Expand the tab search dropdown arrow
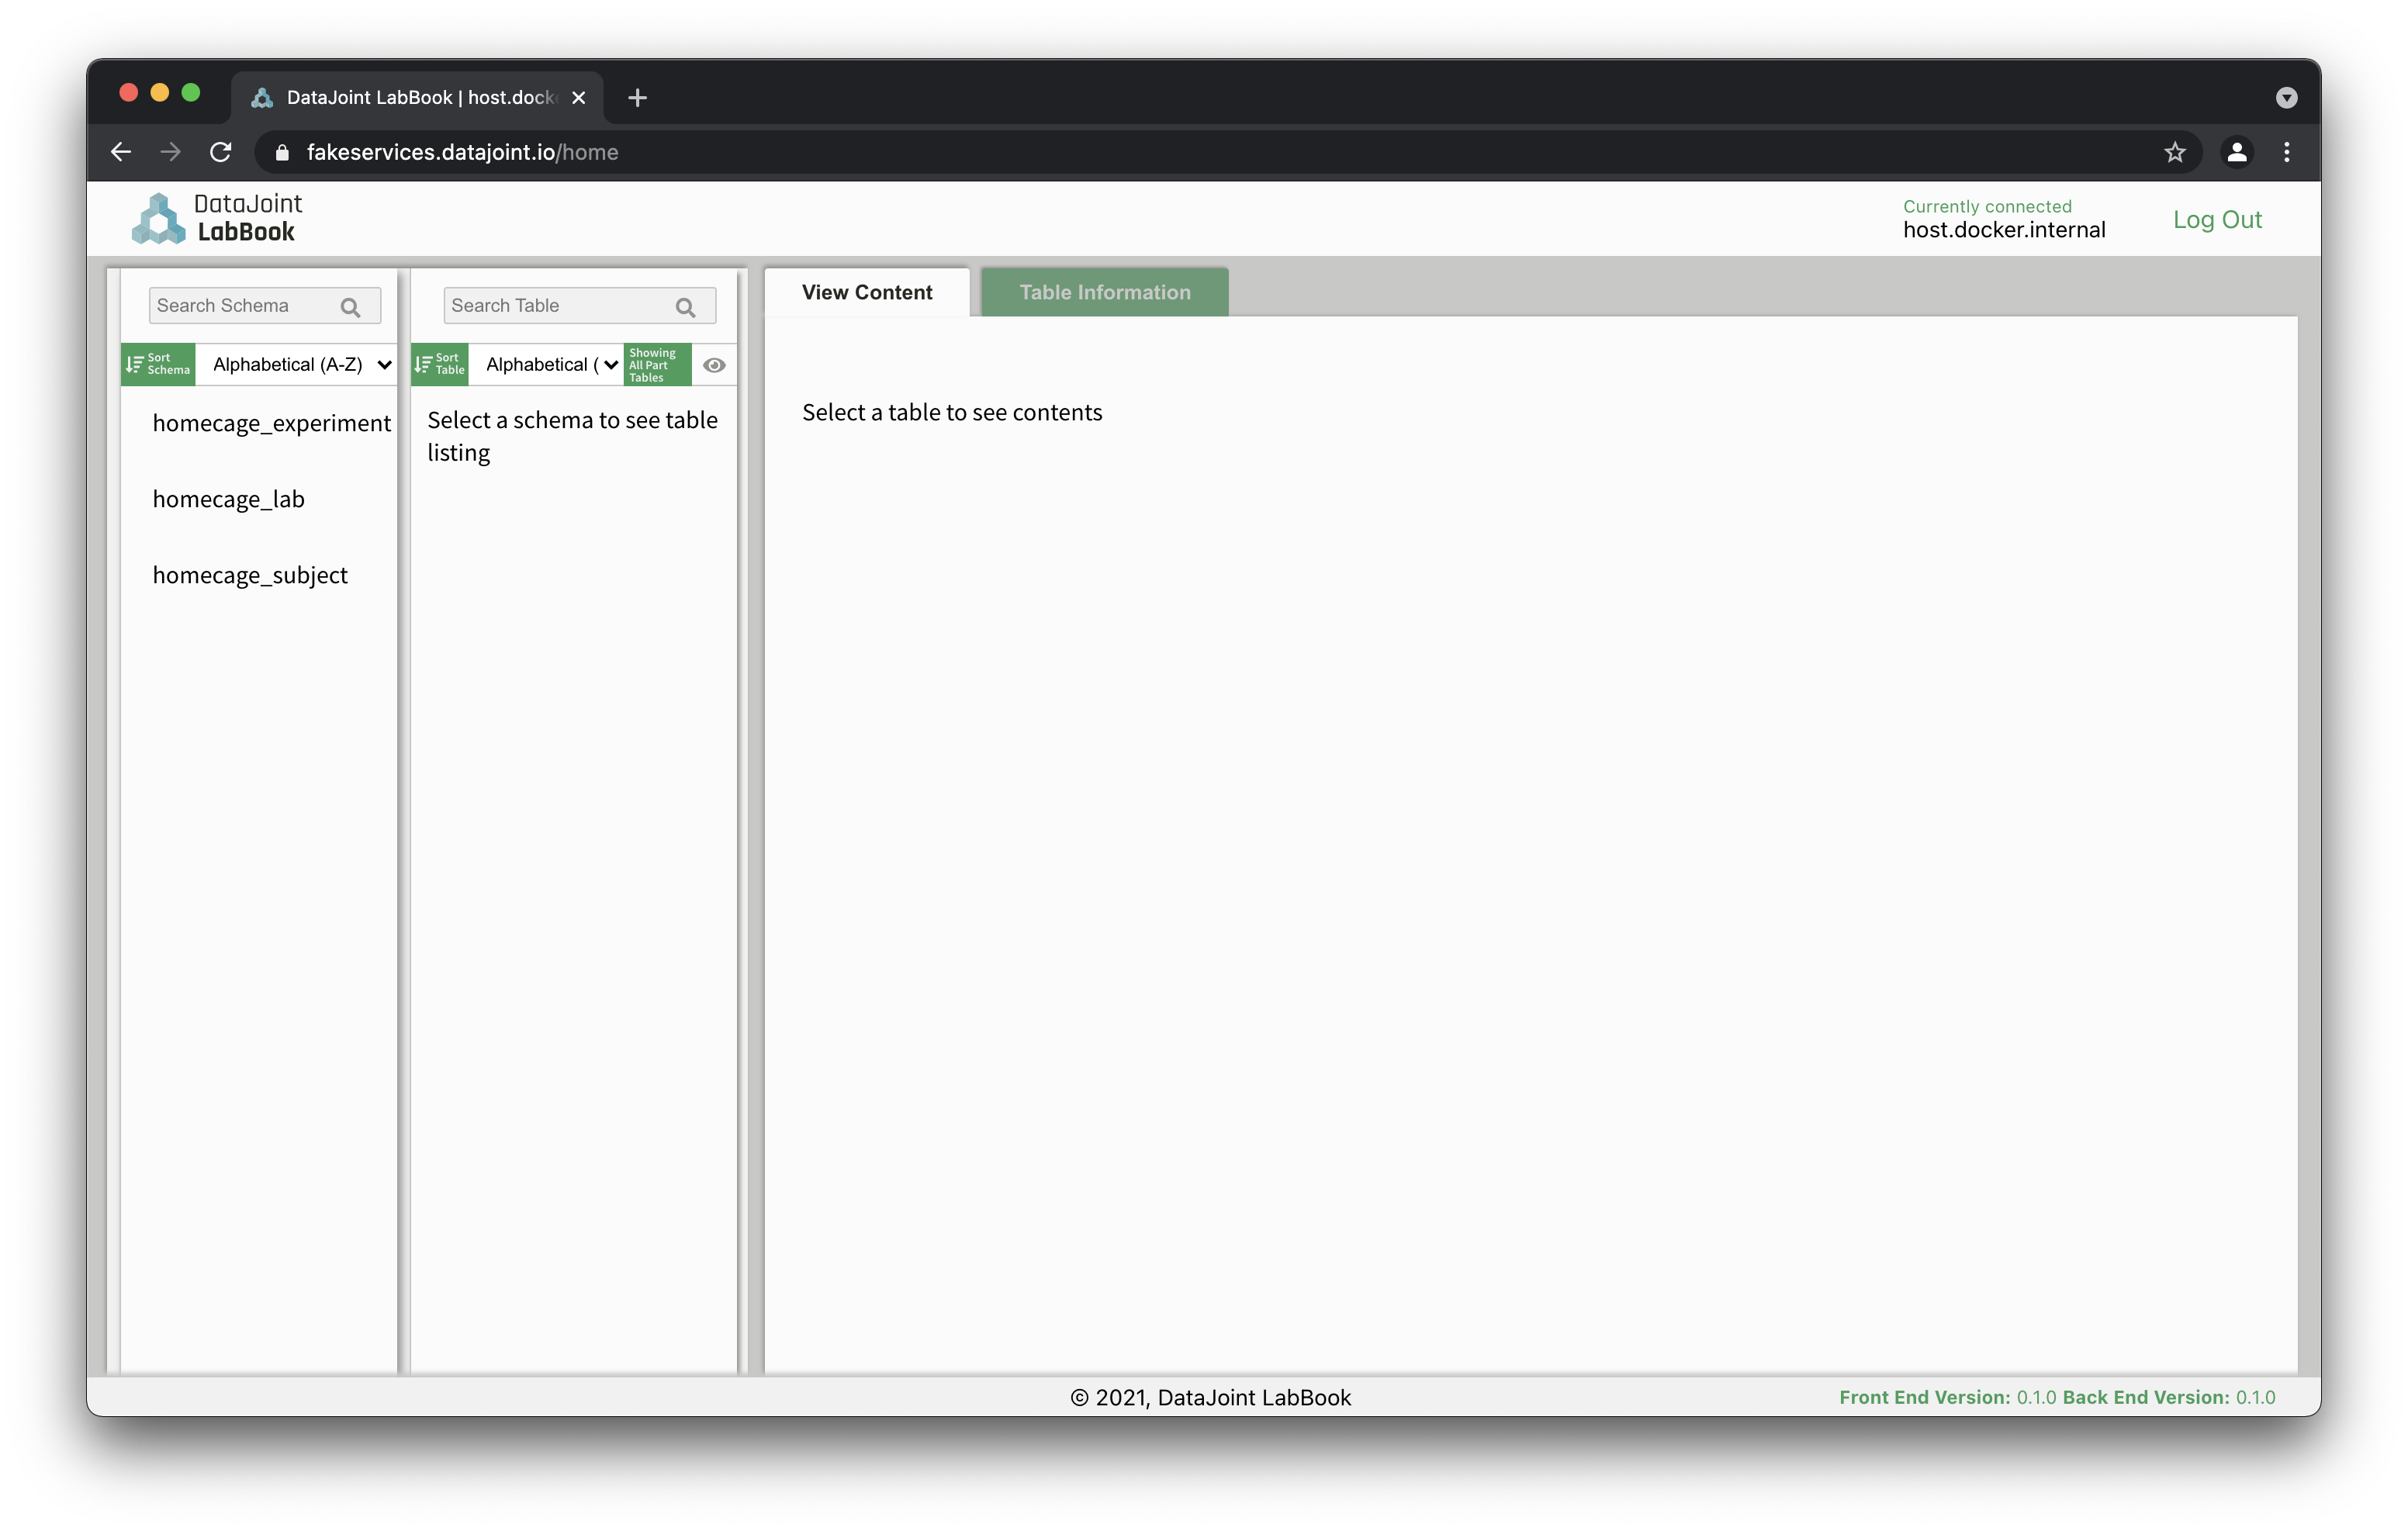 coord(2286,97)
